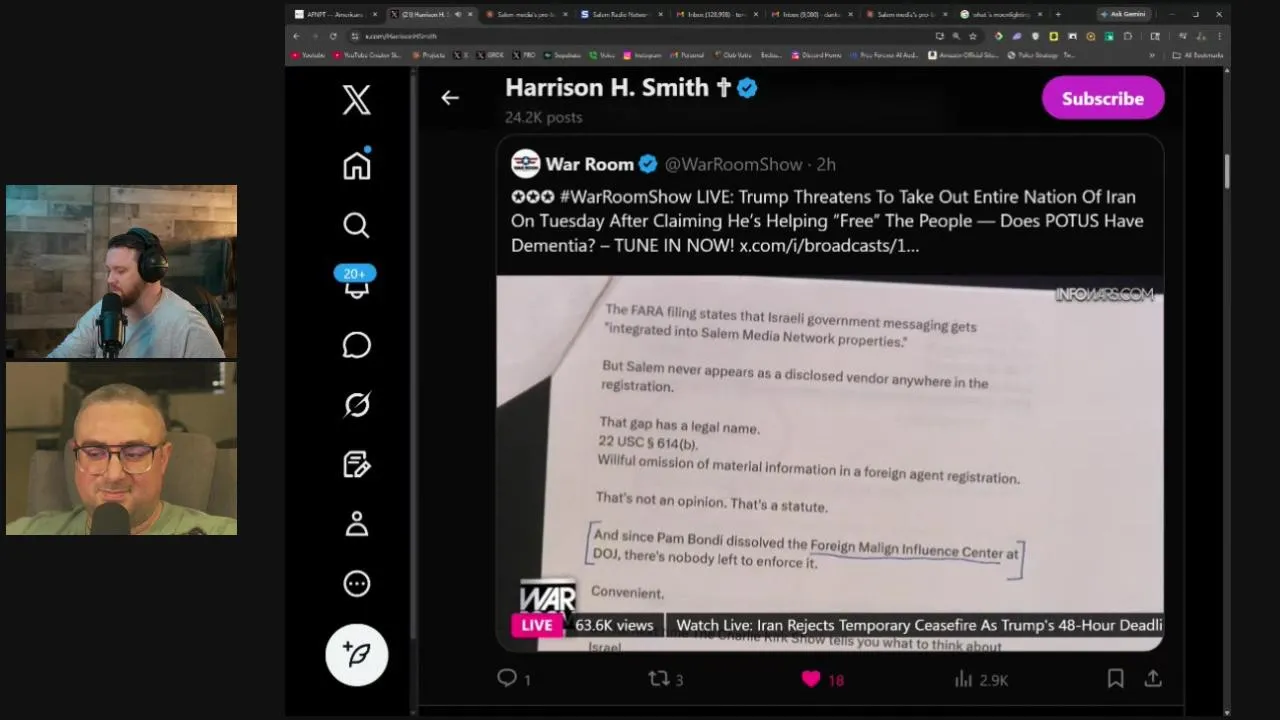The height and width of the screenshot is (720, 1280).
Task: Click the top webcam feed overlay
Action: (122, 272)
